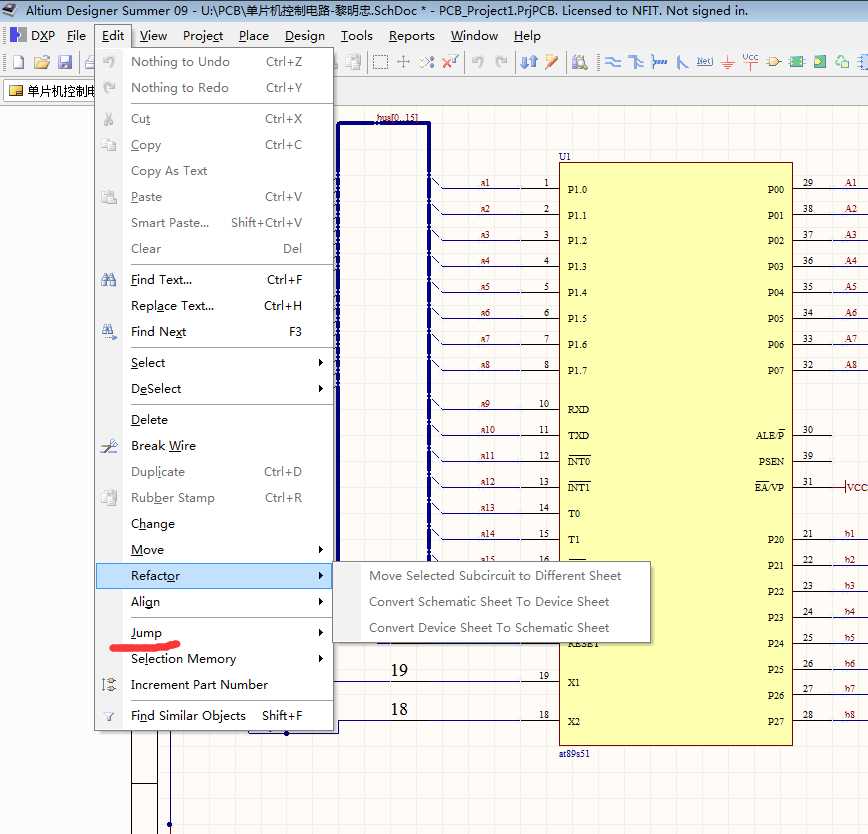The image size is (868, 834).
Task: Click the deselect all toolbar icon
Action: [426, 62]
